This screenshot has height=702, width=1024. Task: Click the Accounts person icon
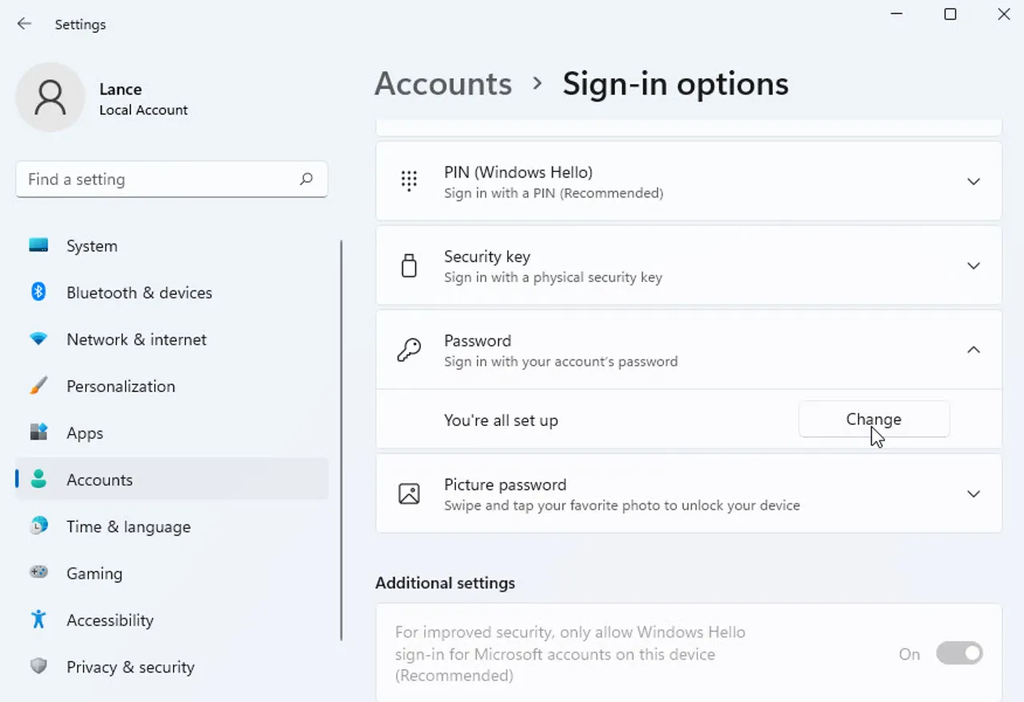click(39, 479)
